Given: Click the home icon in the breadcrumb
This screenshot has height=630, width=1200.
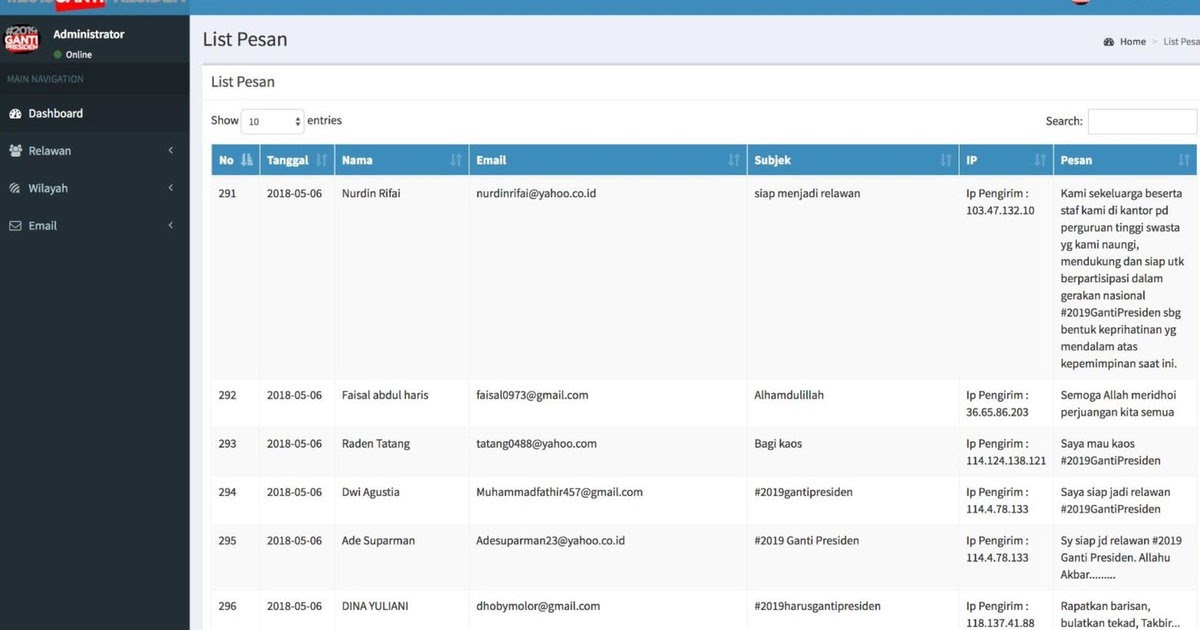Looking at the screenshot, I should (x=1108, y=41).
